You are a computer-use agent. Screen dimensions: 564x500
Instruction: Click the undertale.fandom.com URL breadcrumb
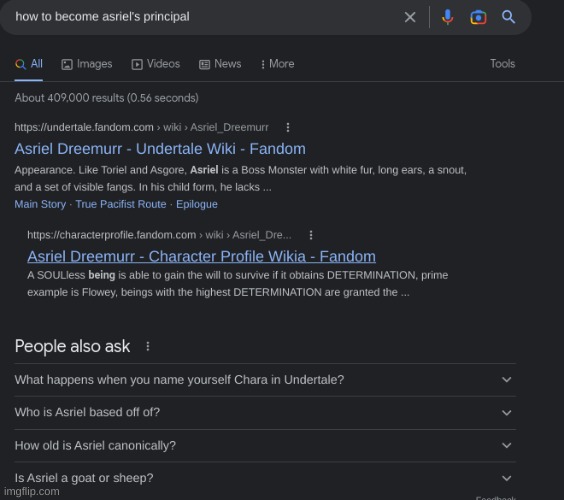point(141,127)
